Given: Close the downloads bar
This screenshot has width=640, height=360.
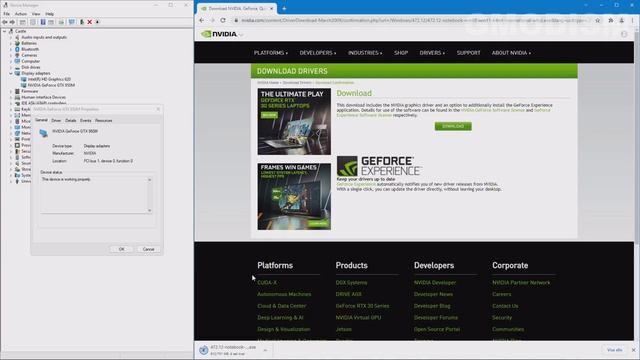Looking at the screenshot, I should click(x=633, y=350).
